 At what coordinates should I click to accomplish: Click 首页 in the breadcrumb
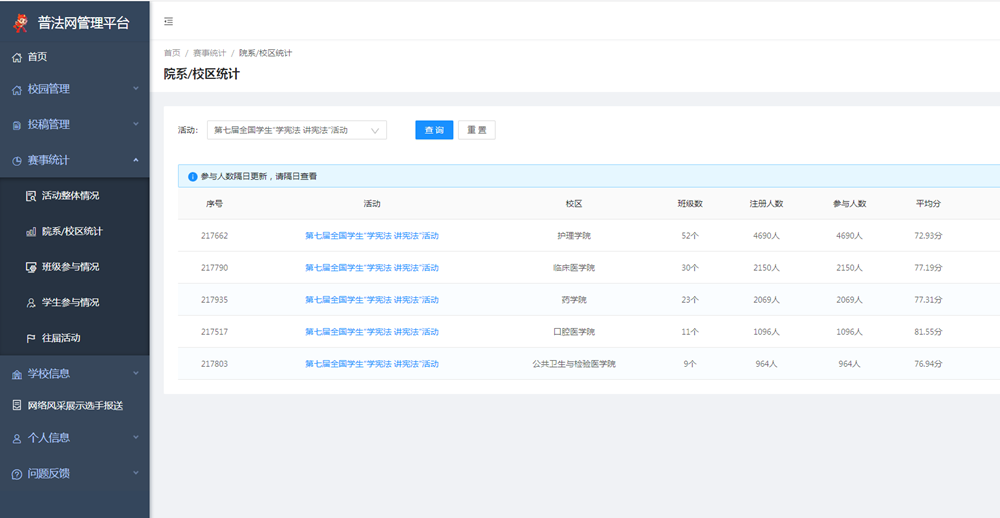click(172, 53)
